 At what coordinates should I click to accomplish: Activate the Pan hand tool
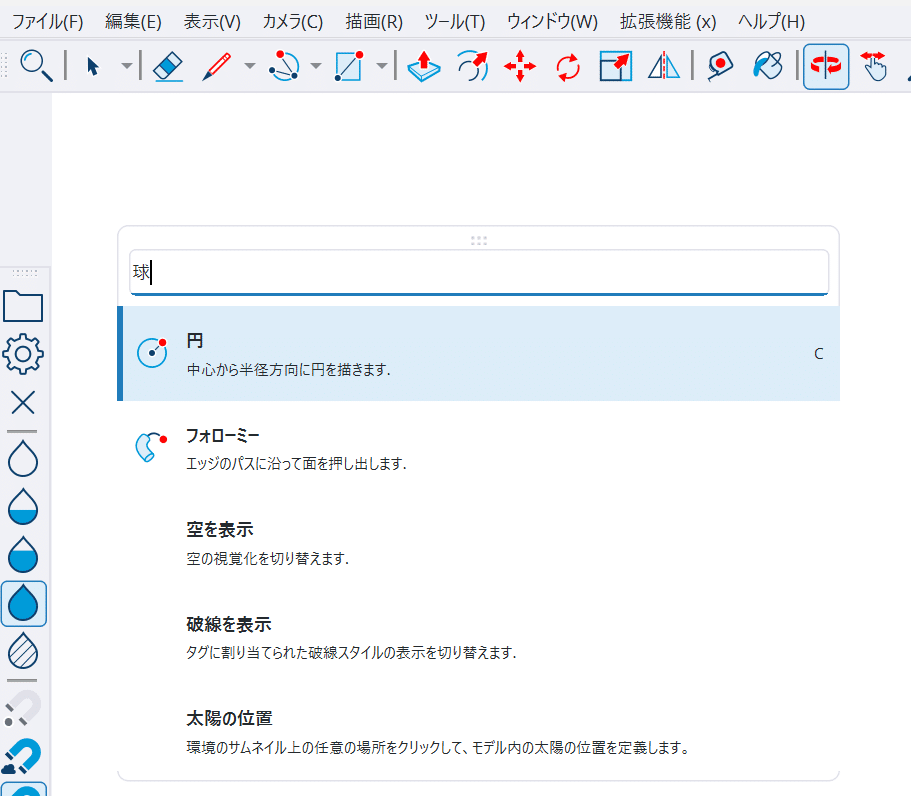click(x=874, y=66)
